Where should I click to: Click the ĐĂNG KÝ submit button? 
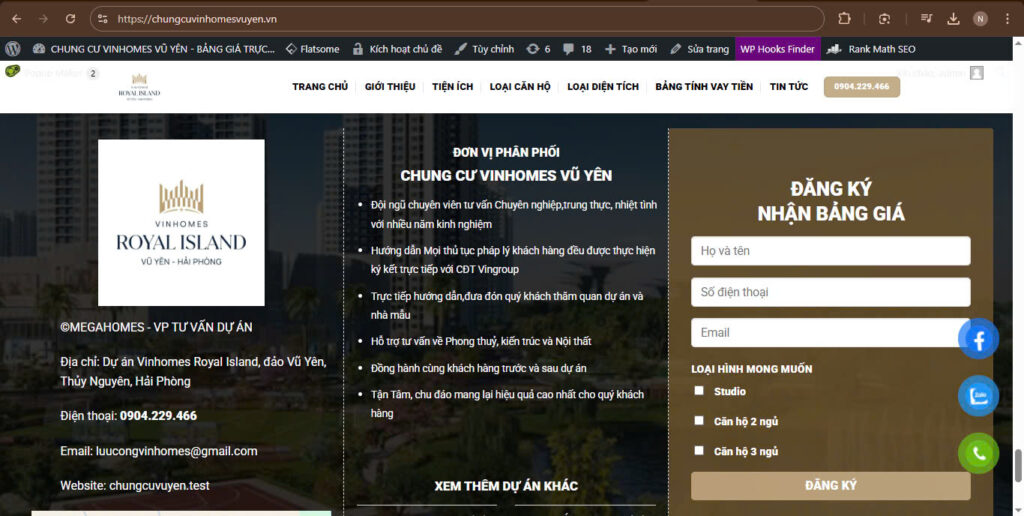tap(831, 486)
